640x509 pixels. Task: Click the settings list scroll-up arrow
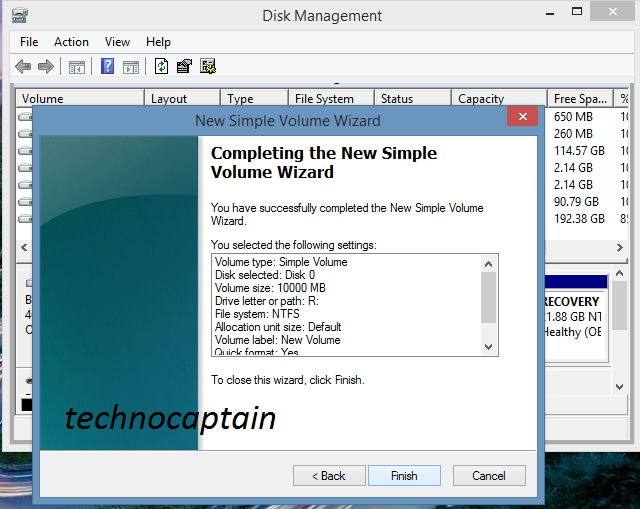pos(489,264)
